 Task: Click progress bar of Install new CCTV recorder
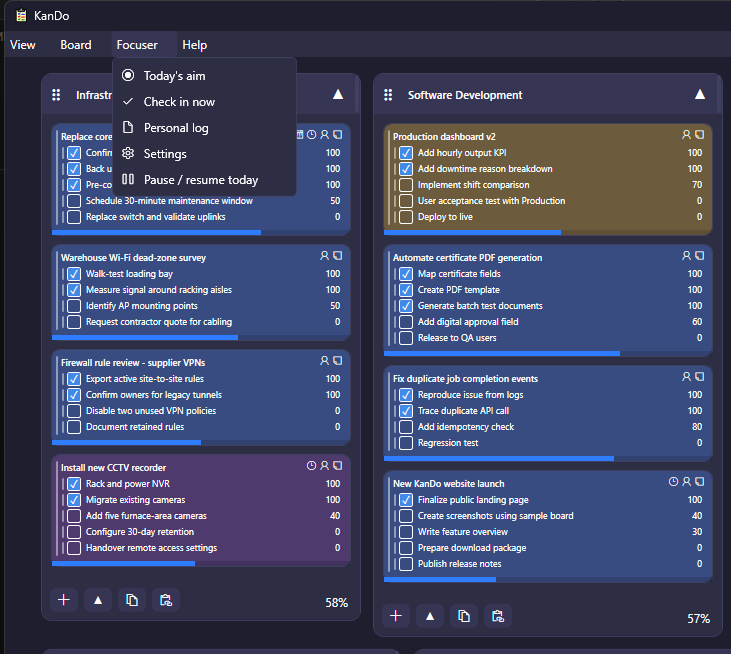201,564
